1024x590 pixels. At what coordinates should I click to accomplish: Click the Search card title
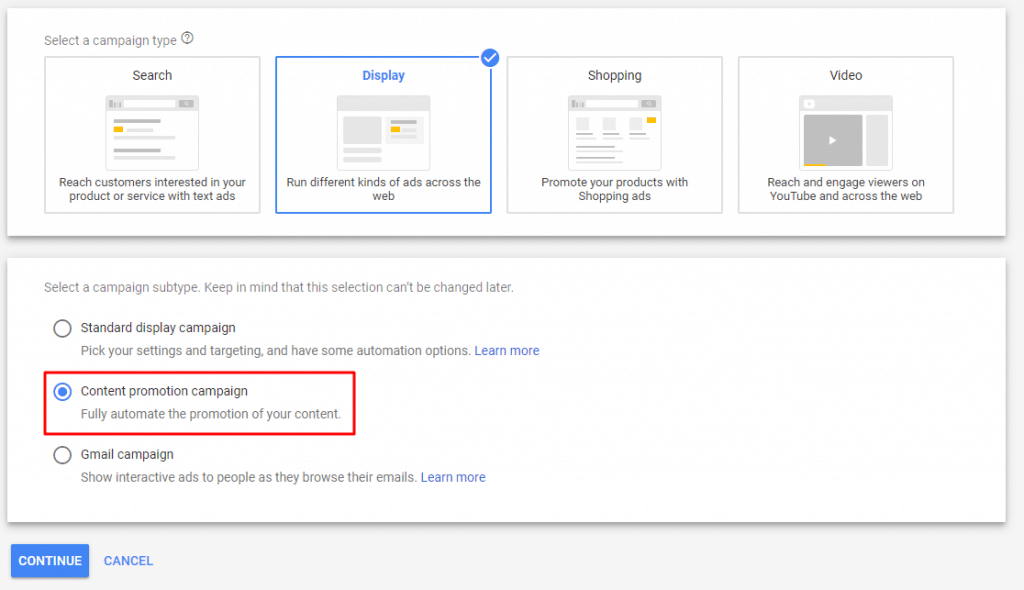(152, 76)
